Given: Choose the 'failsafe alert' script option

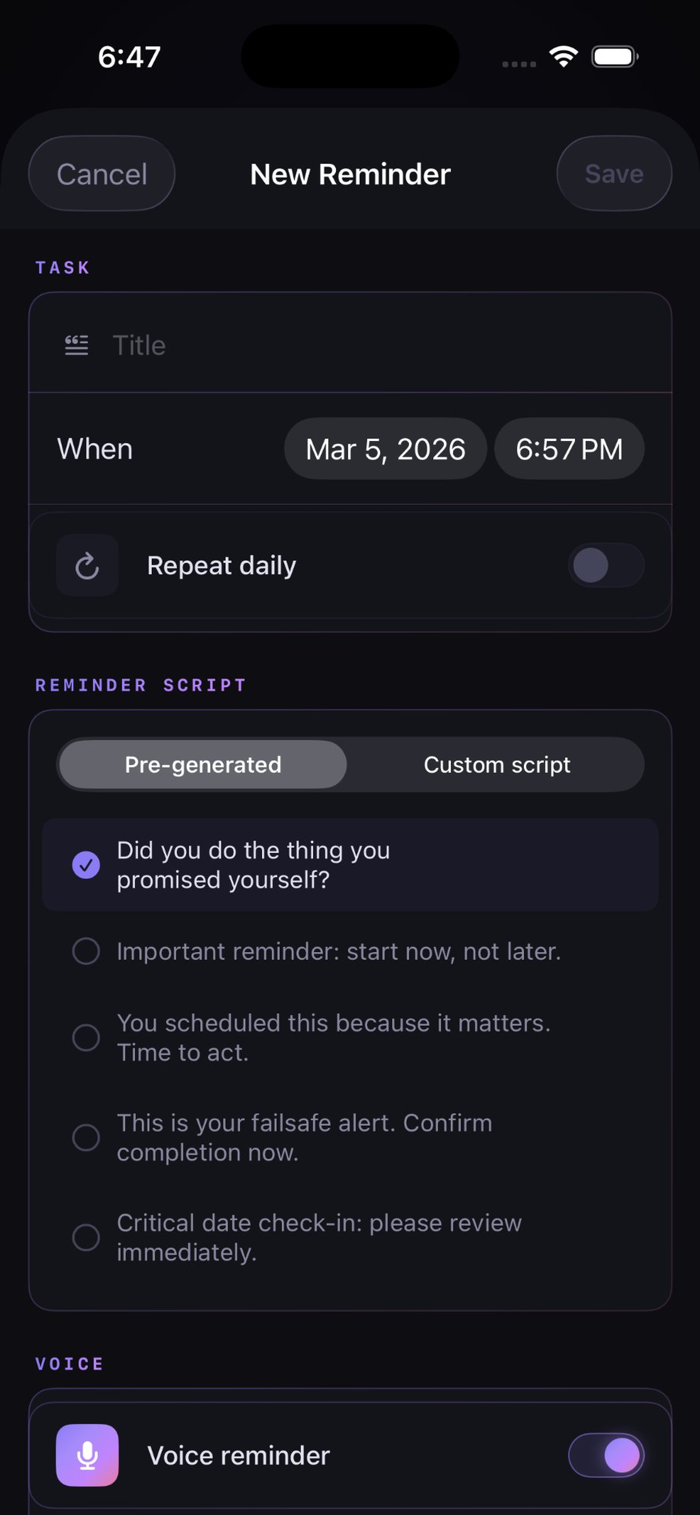Looking at the screenshot, I should [x=304, y=1137].
